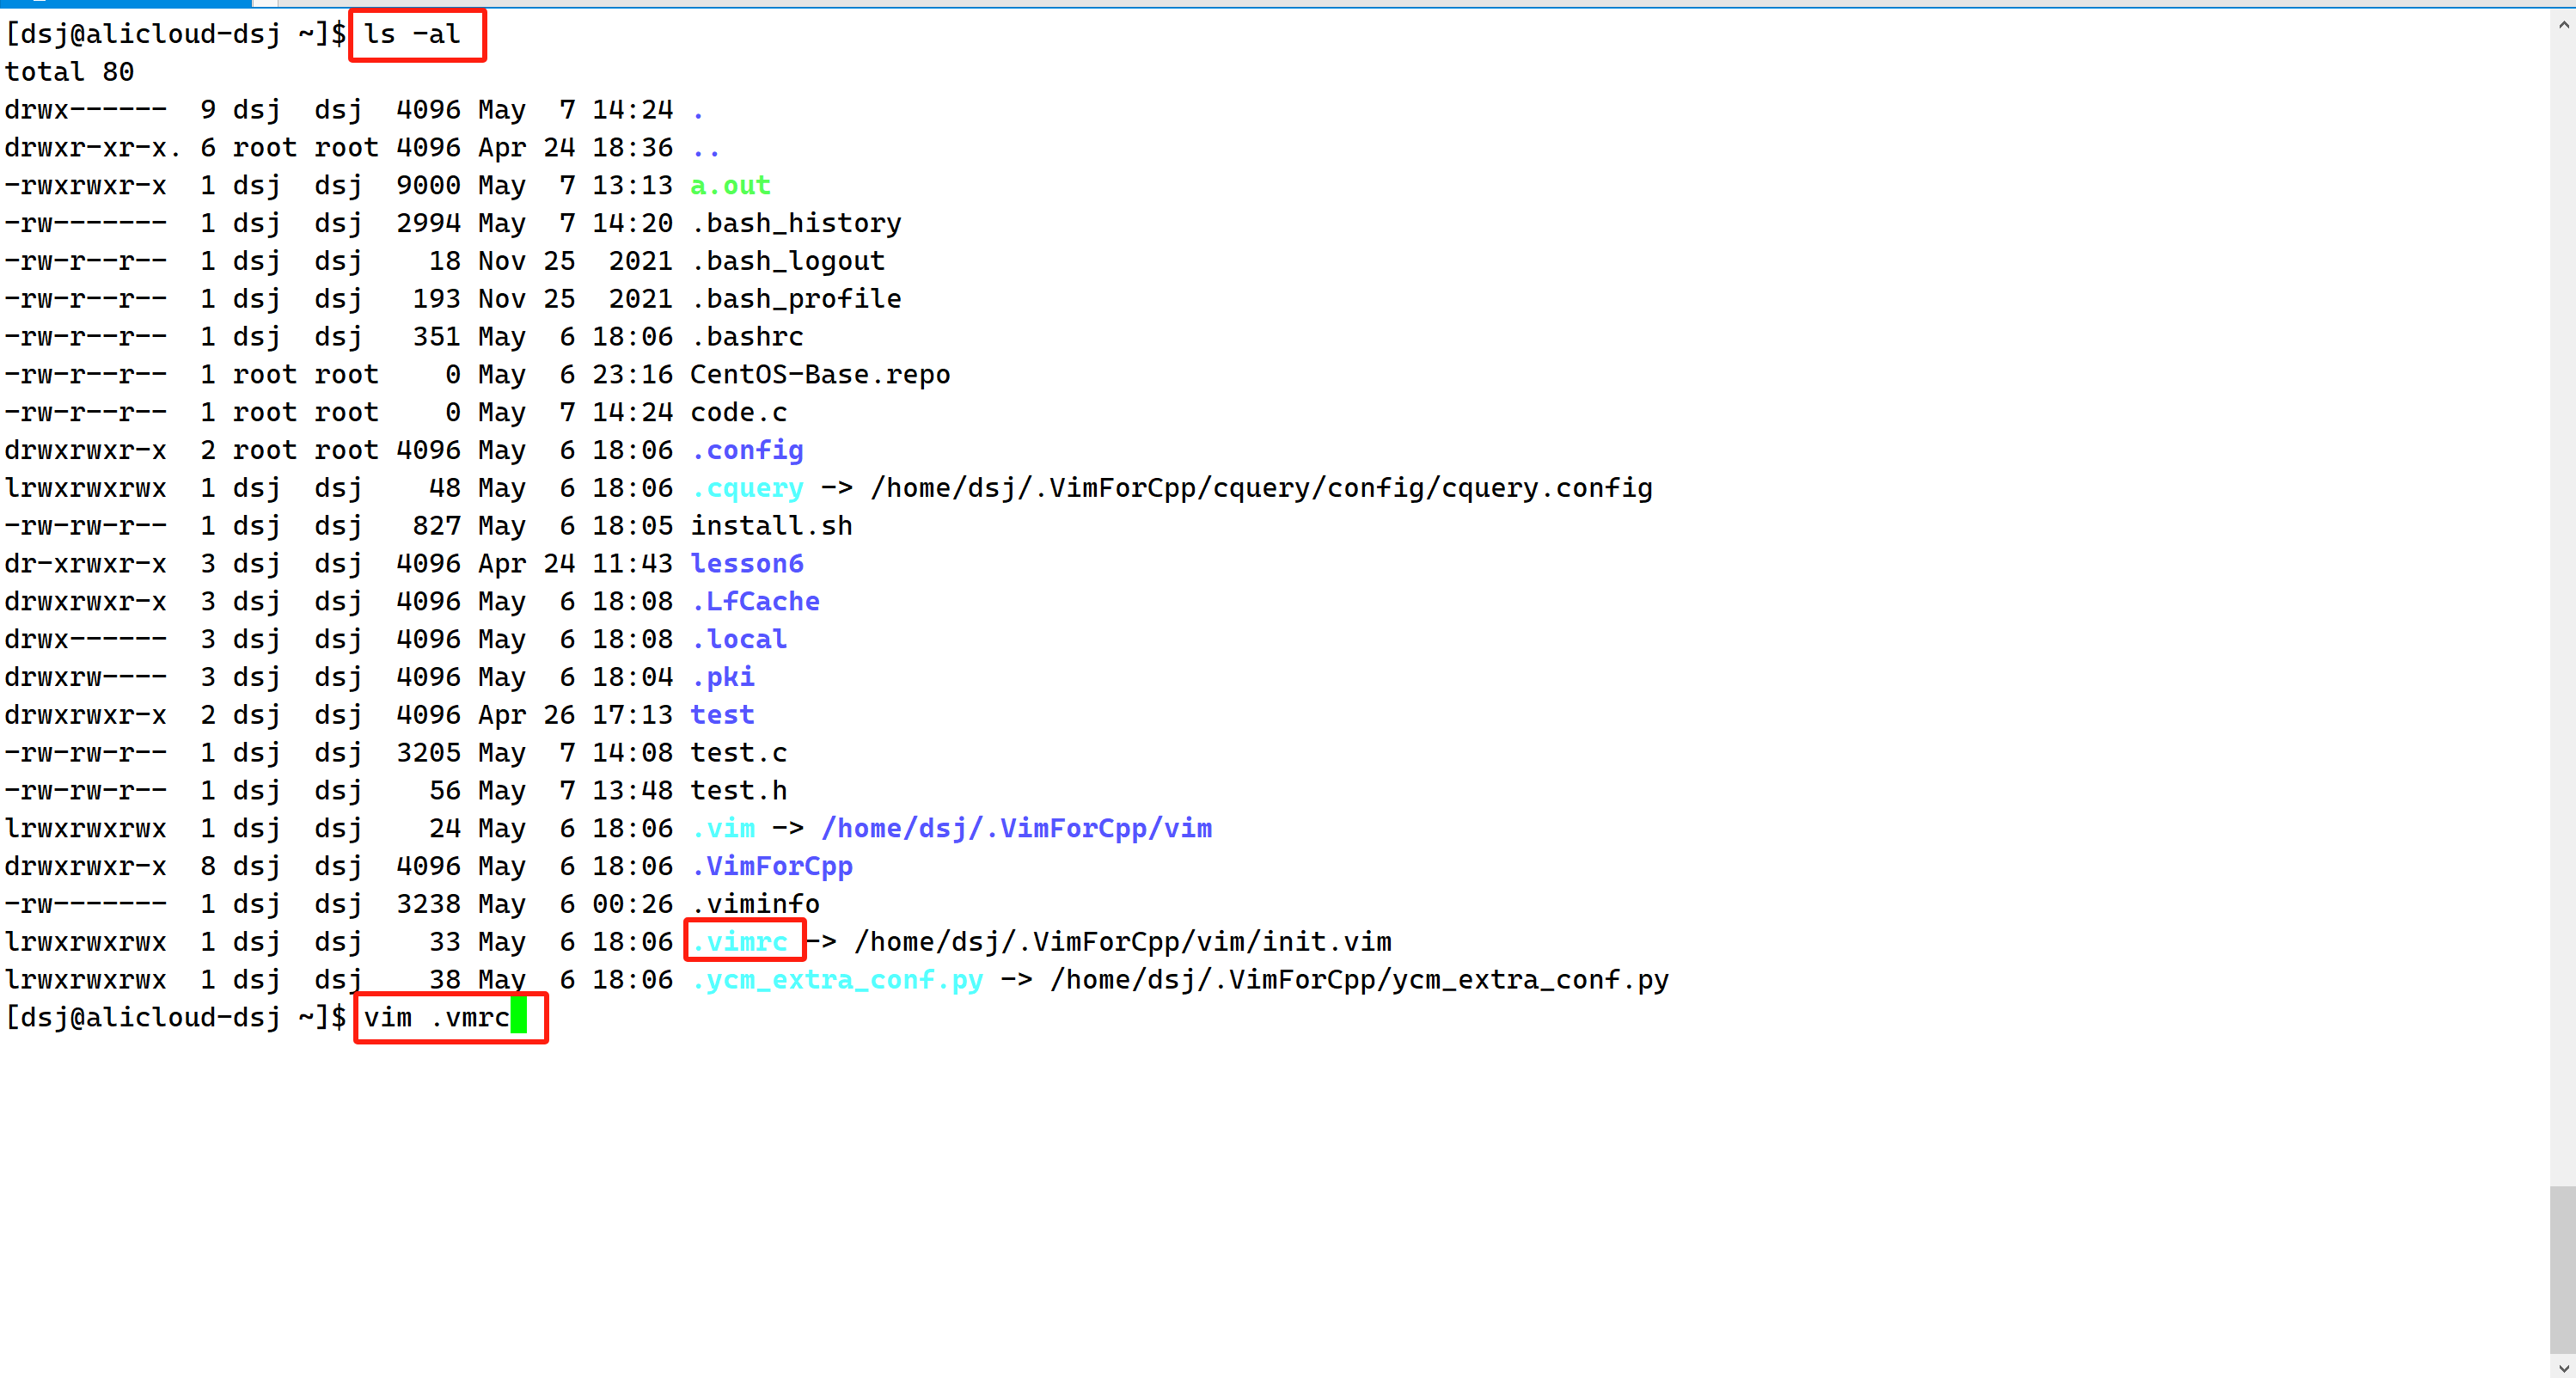Image resolution: width=2576 pixels, height=1378 pixels.
Task: Click the .config directory name
Action: 747,450
